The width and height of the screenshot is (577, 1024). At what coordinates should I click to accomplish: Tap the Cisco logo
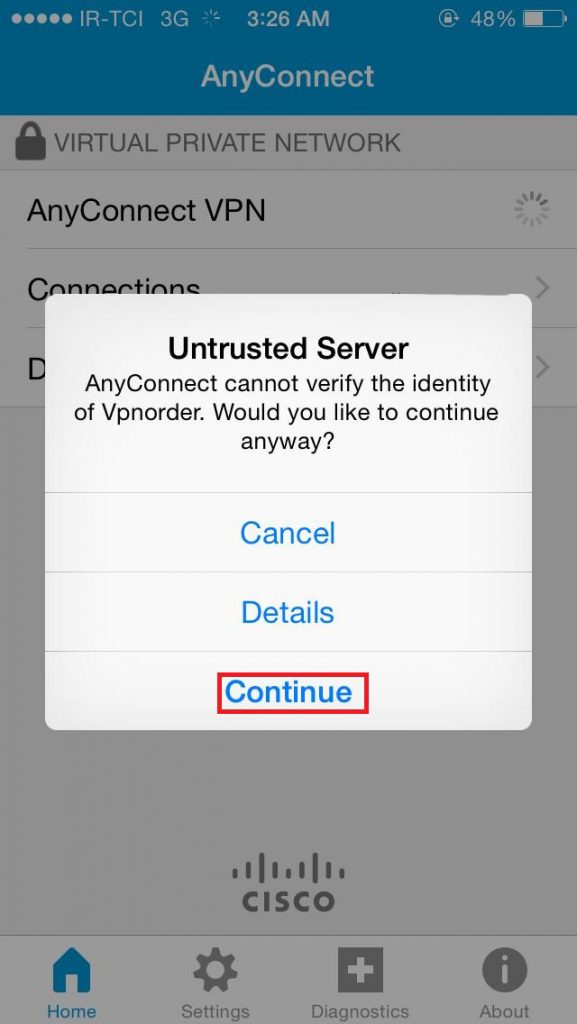(x=288, y=882)
